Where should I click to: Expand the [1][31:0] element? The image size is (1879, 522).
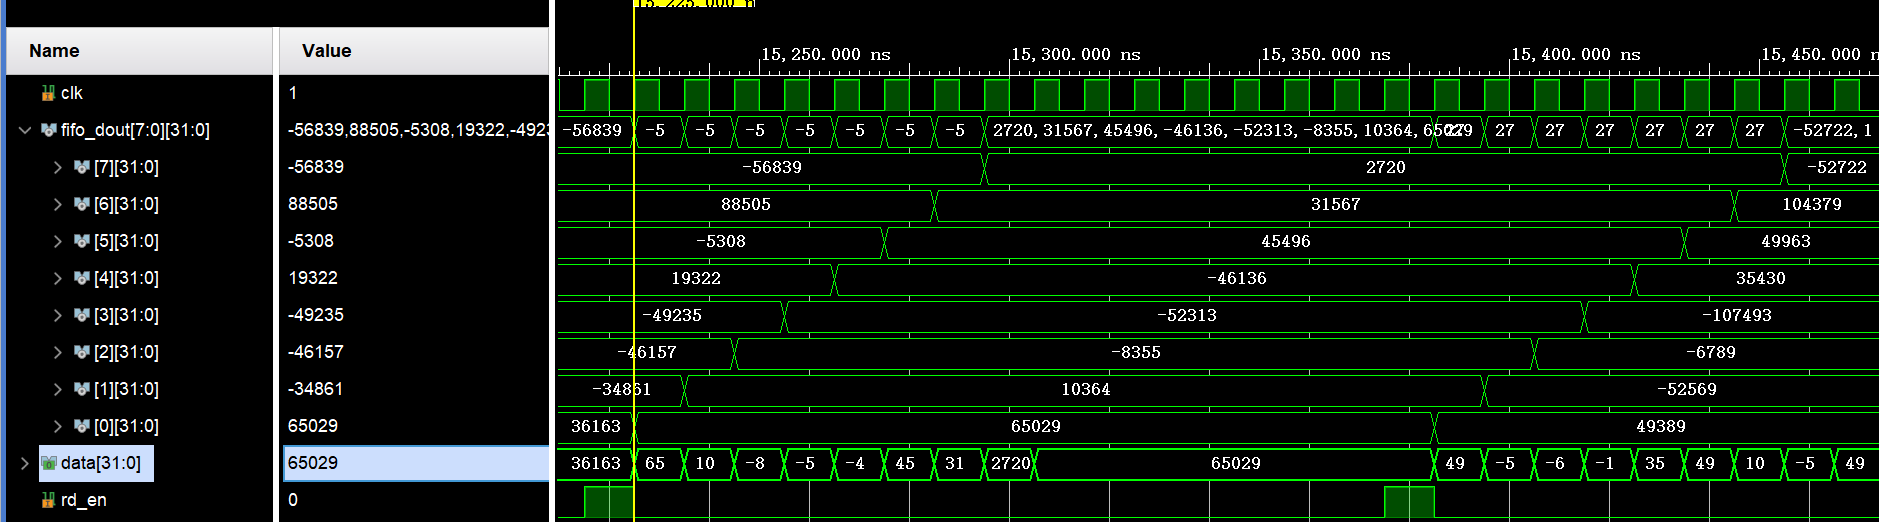coord(58,389)
